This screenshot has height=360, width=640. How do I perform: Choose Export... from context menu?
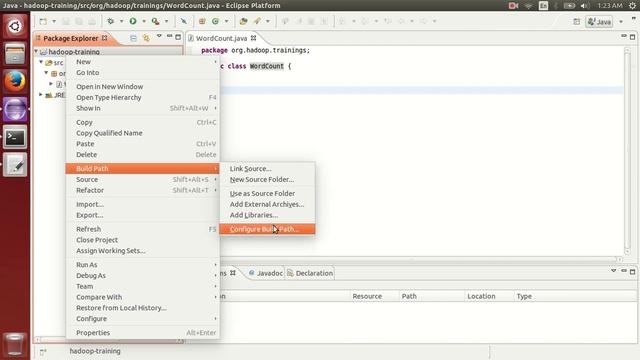(x=142, y=215)
